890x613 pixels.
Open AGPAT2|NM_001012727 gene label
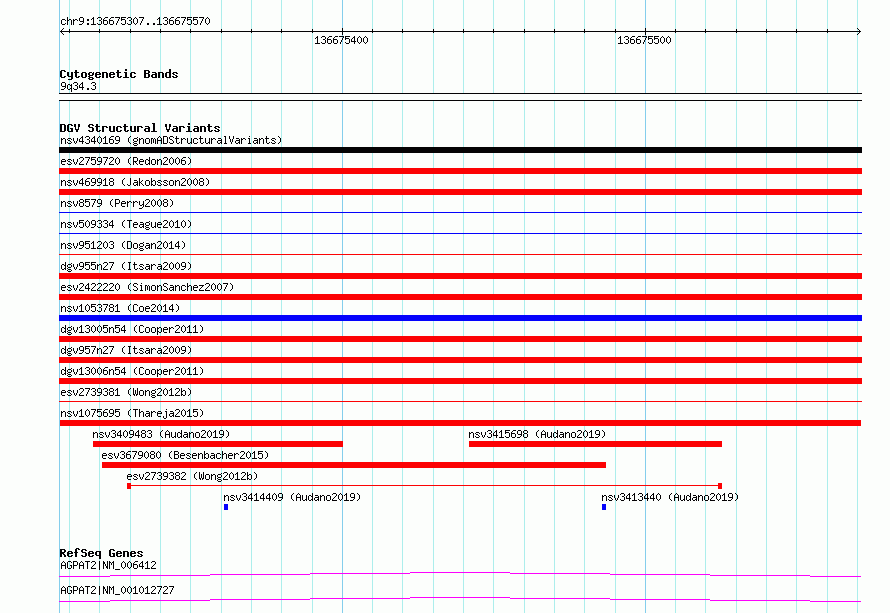click(117, 590)
